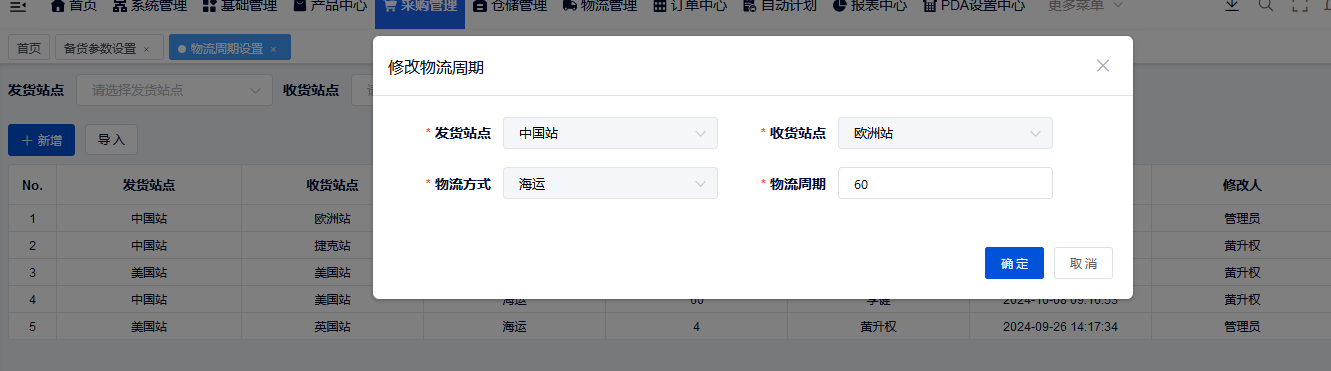
Task: Toggle the fullscreen icon in top bar
Action: point(1300,5)
